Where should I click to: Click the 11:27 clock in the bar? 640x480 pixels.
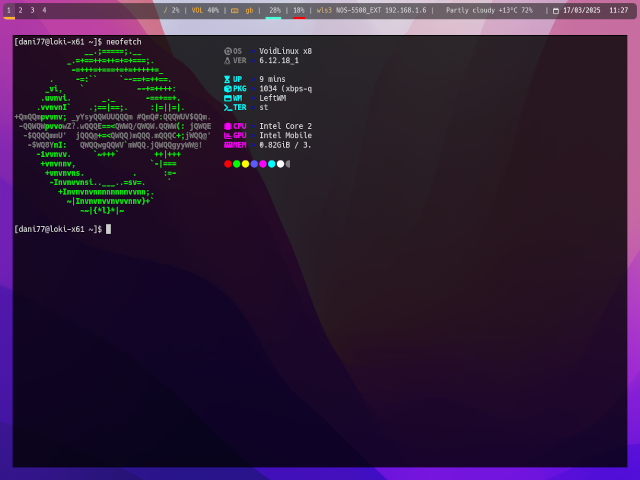click(x=618, y=10)
